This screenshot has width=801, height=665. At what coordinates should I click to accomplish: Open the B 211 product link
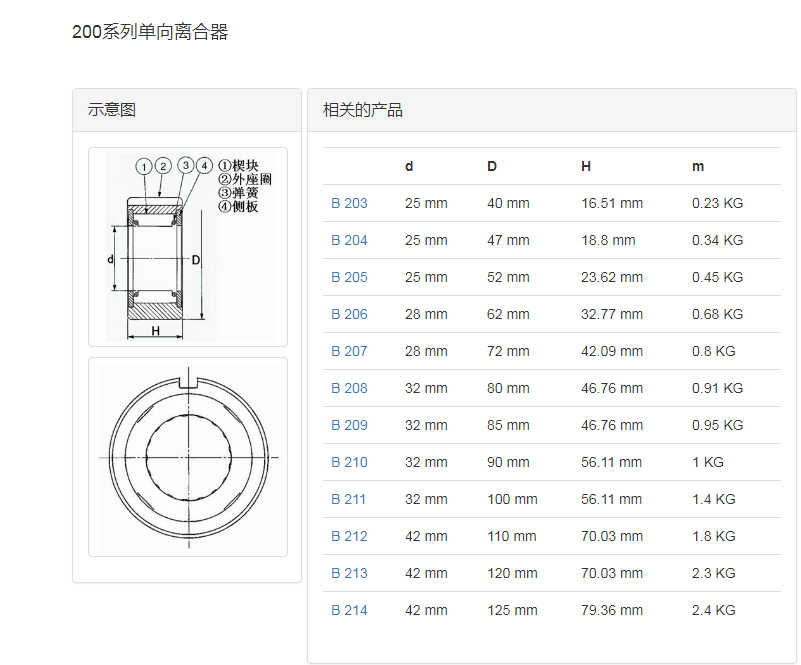point(349,499)
